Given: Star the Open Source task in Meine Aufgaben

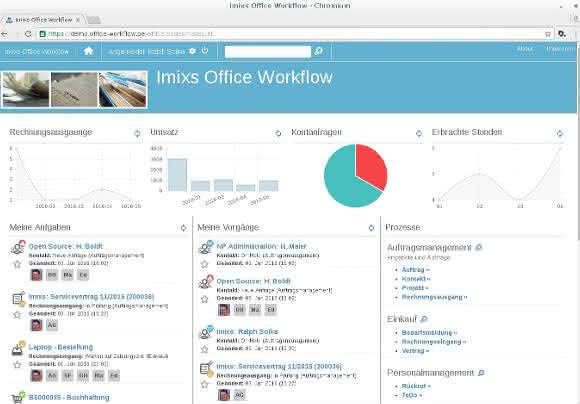Looking at the screenshot, I should pyautogui.click(x=17, y=264).
